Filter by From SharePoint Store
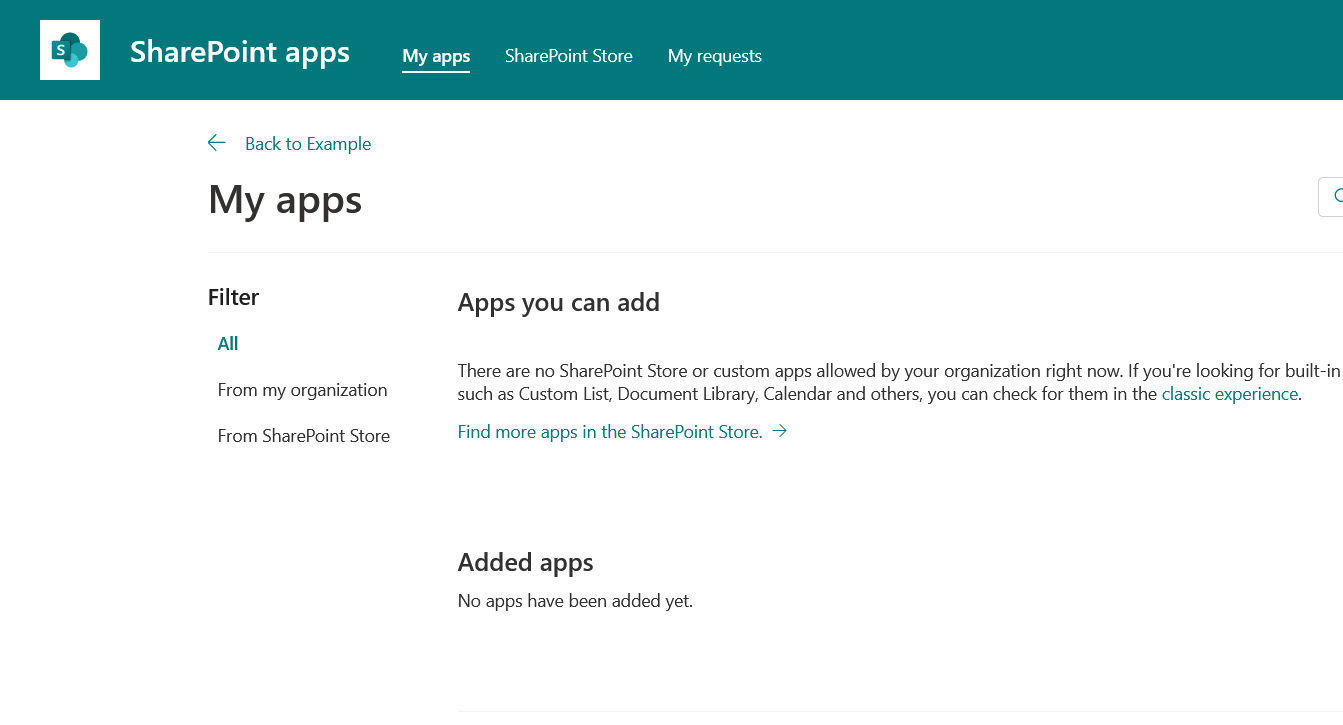Screen dimensions: 1343x725 coord(304,436)
